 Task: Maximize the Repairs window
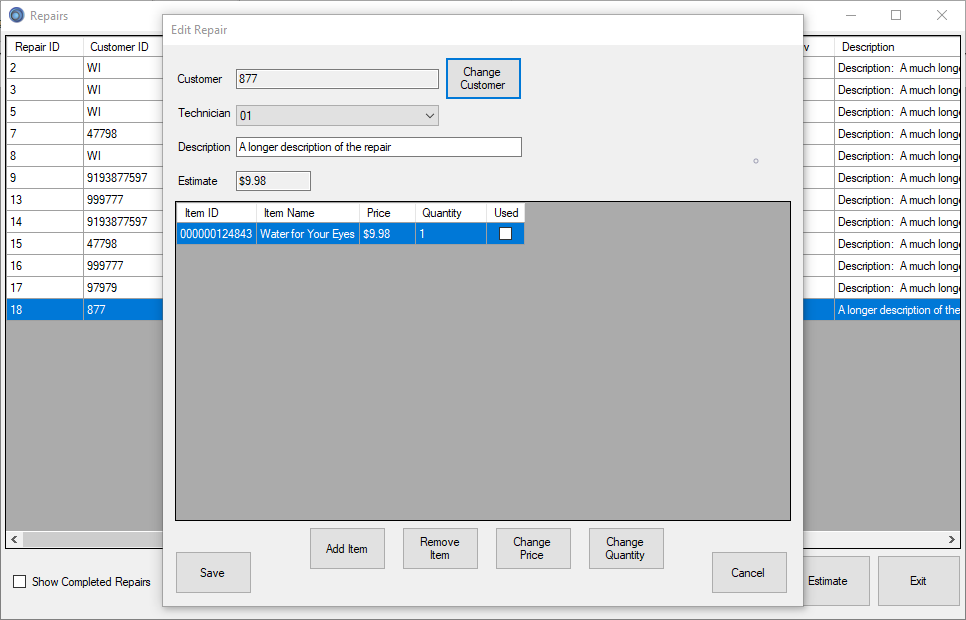coord(896,16)
